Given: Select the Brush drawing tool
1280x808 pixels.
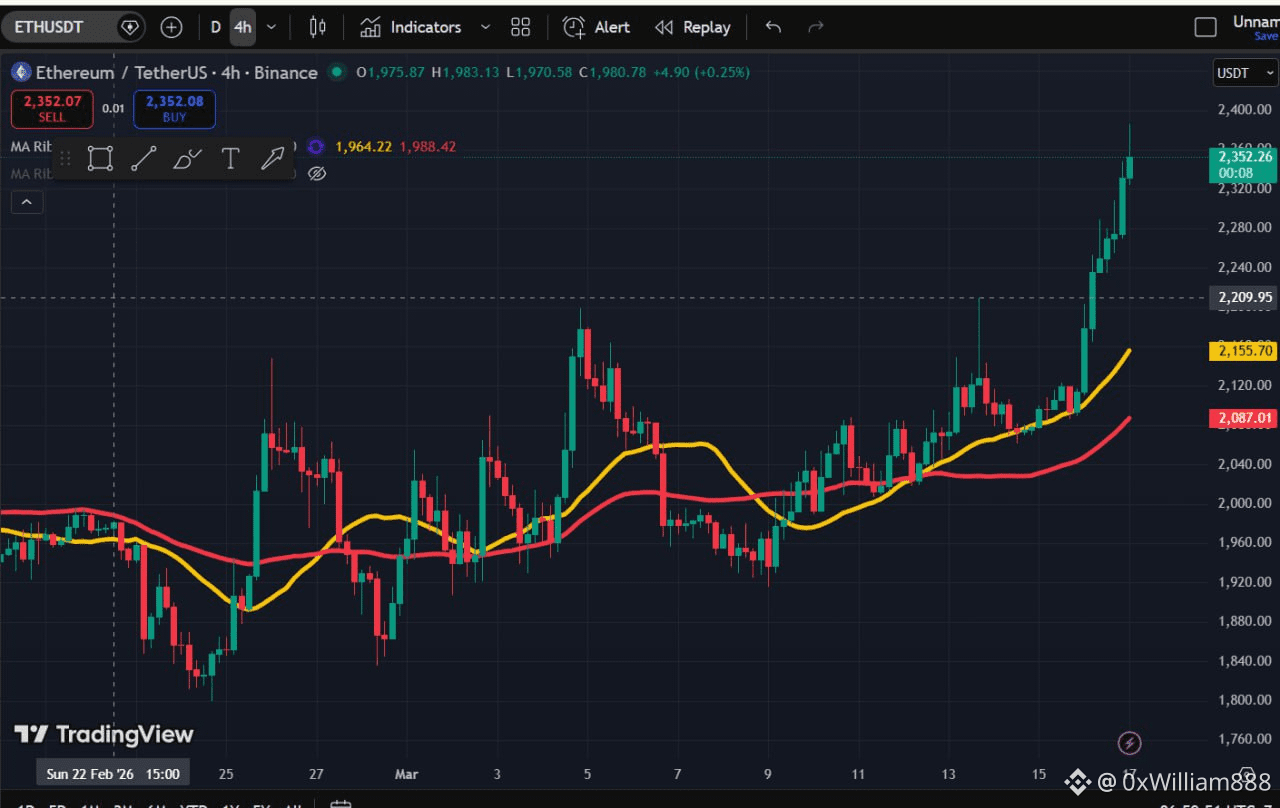Looking at the screenshot, I should [187, 159].
